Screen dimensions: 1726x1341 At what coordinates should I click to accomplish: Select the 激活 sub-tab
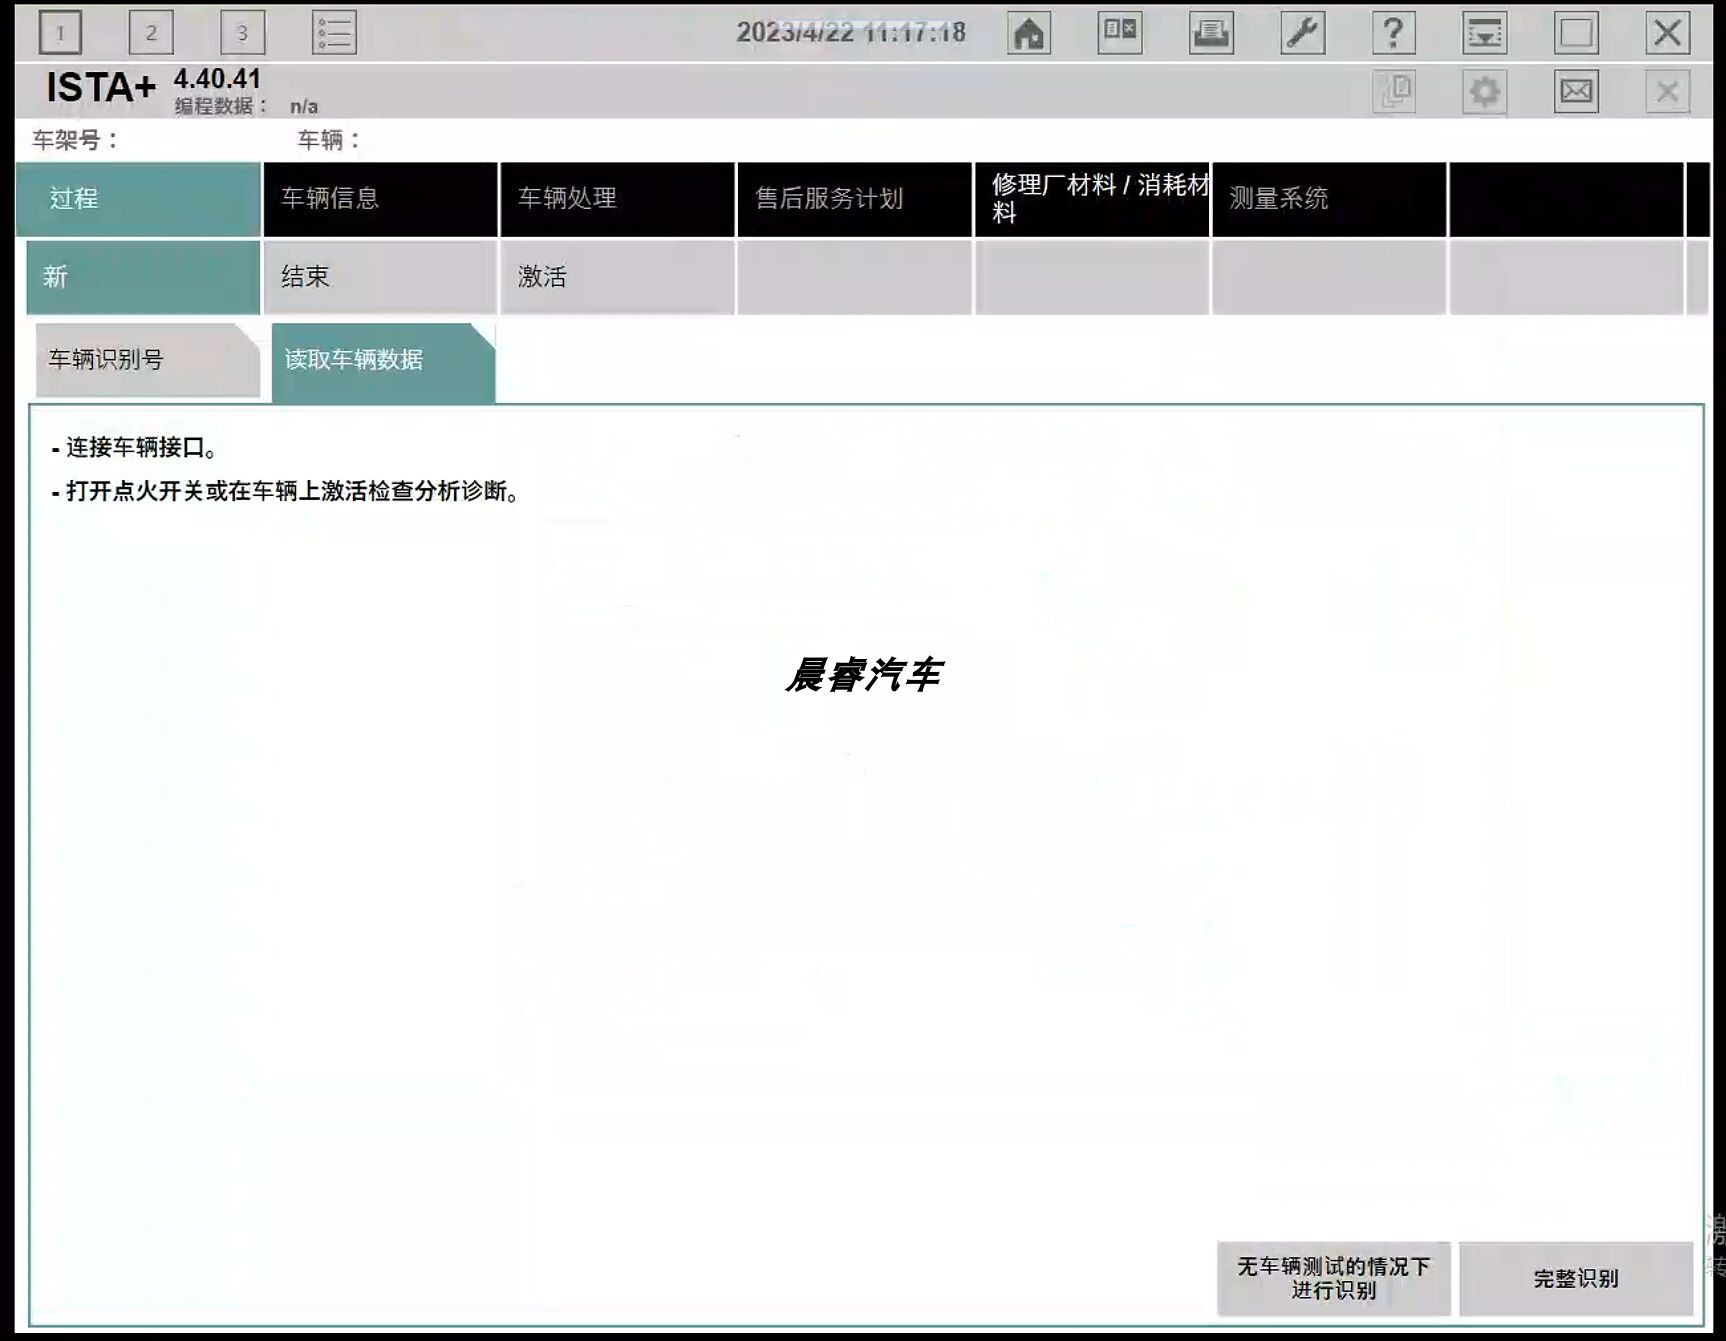pos(617,277)
